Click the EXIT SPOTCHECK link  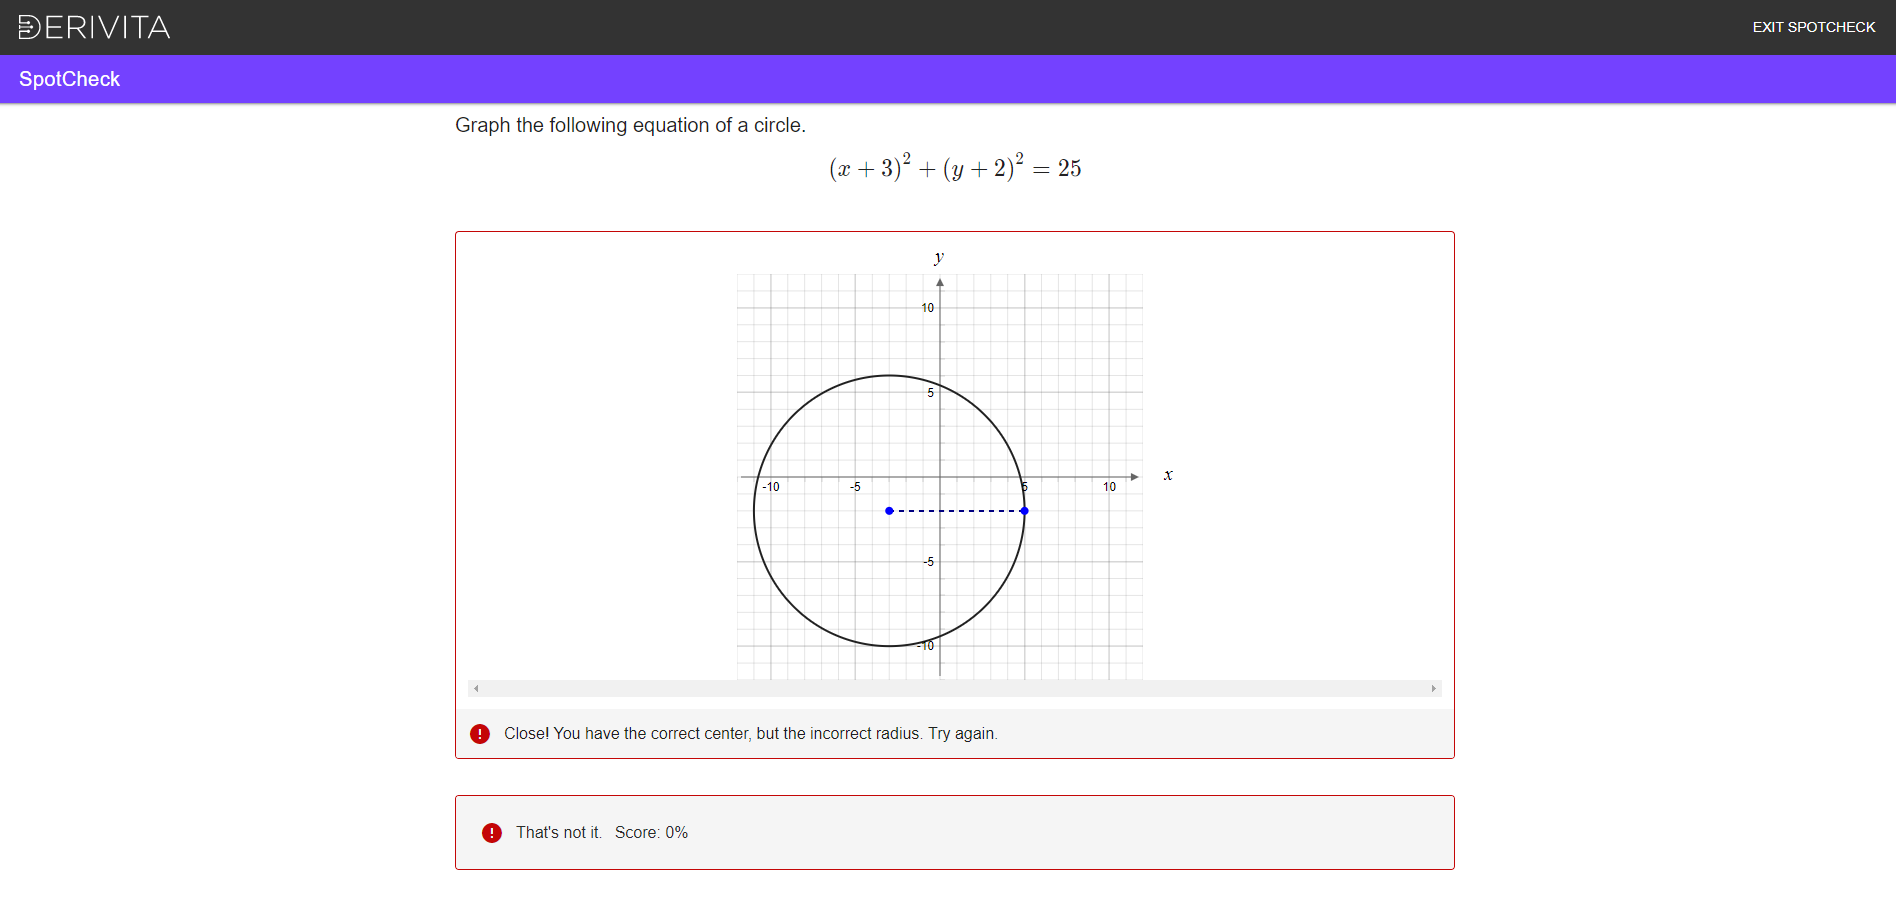[1813, 27]
